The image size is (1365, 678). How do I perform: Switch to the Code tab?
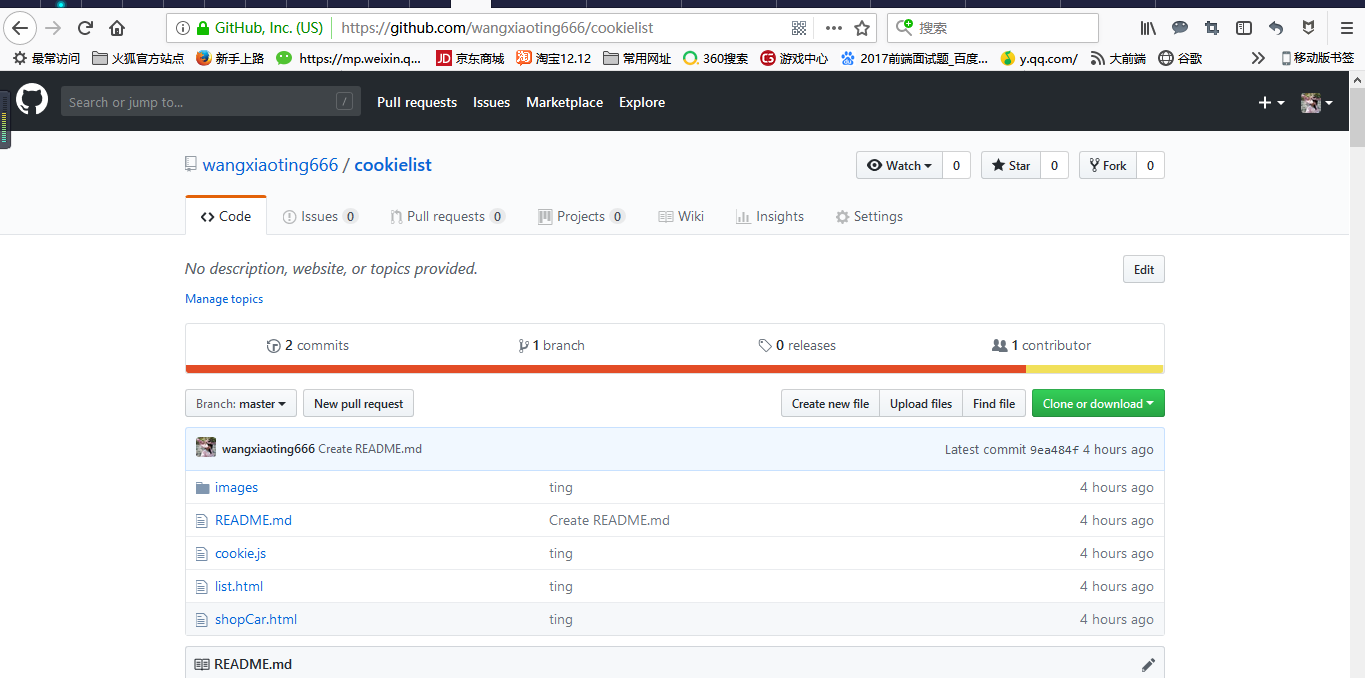pos(226,216)
